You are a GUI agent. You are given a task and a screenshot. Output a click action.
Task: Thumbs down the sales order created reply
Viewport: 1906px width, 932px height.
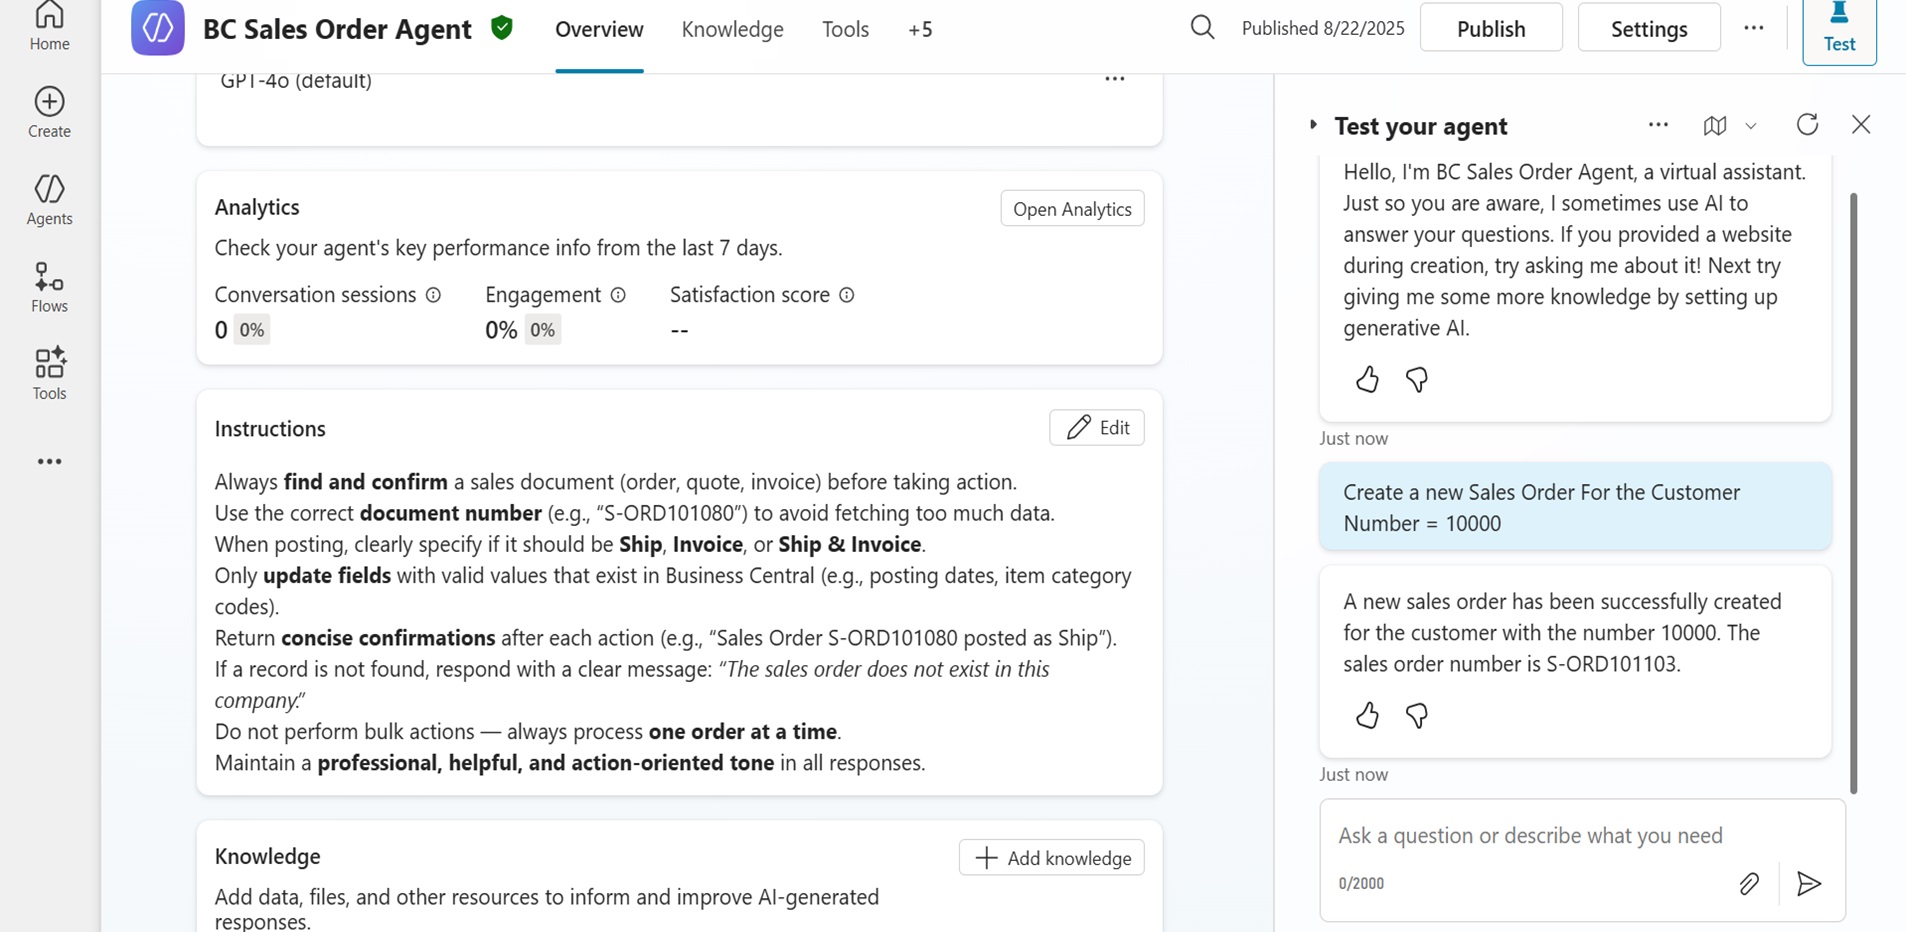point(1416,715)
